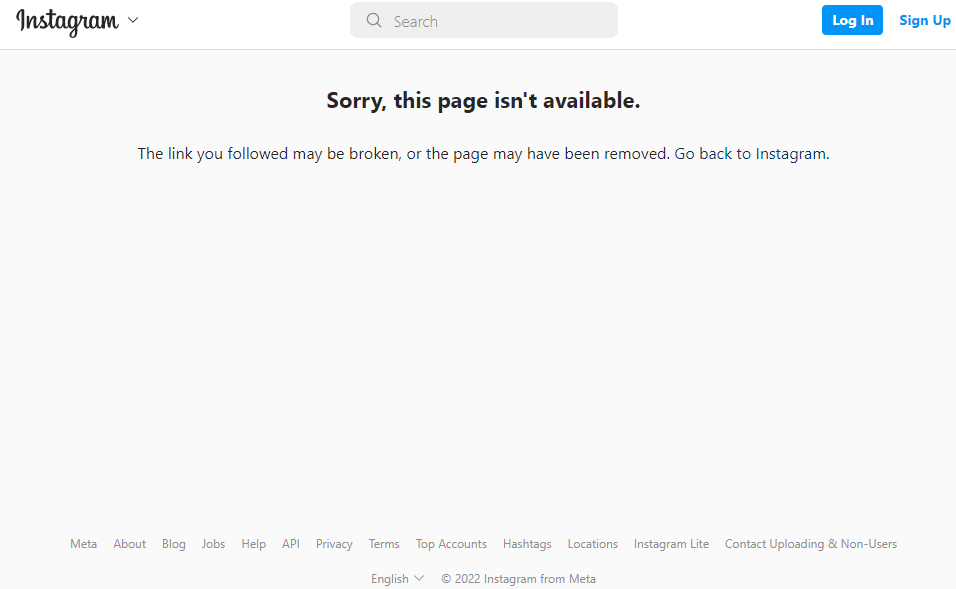Click the magnifying glass search icon
Screen dimensions: 956x589
[374, 21]
